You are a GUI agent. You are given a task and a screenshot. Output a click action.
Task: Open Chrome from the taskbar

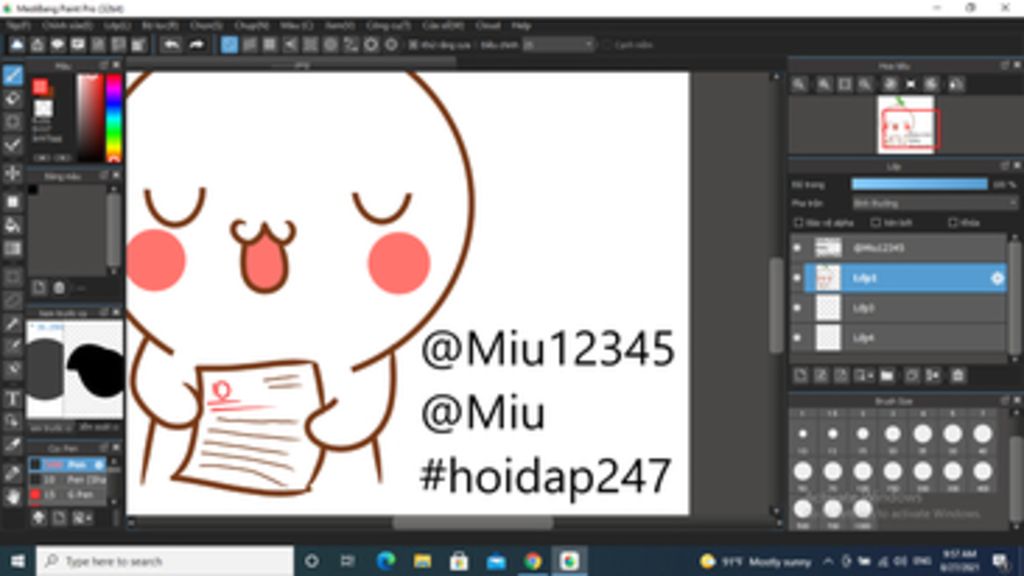pos(533,561)
